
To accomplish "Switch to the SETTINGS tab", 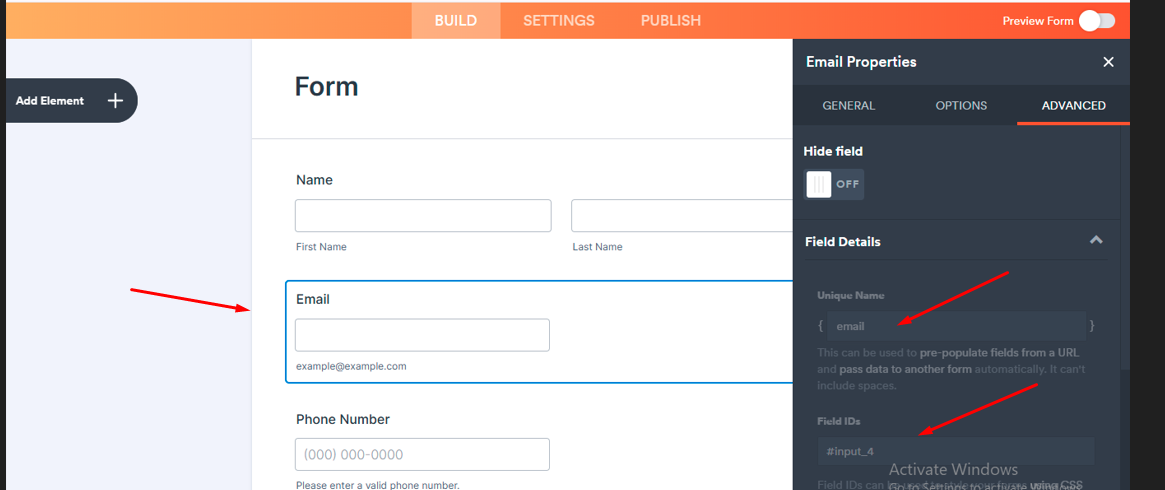I will tap(558, 20).
